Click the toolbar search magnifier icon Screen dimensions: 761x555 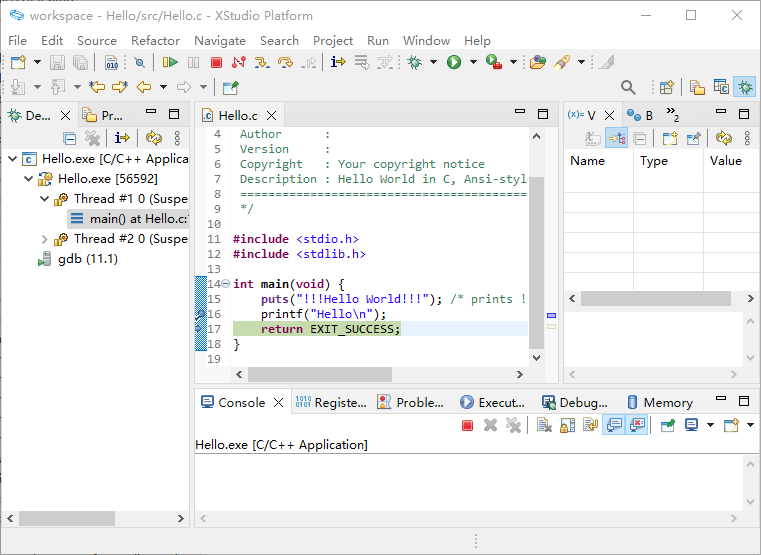[628, 87]
